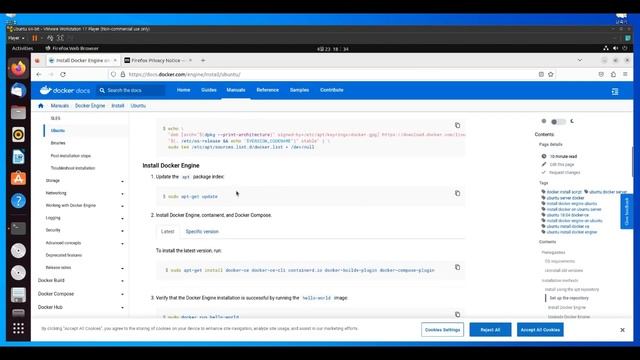
Task: Open the Contribute nav item
Action: pos(332,90)
